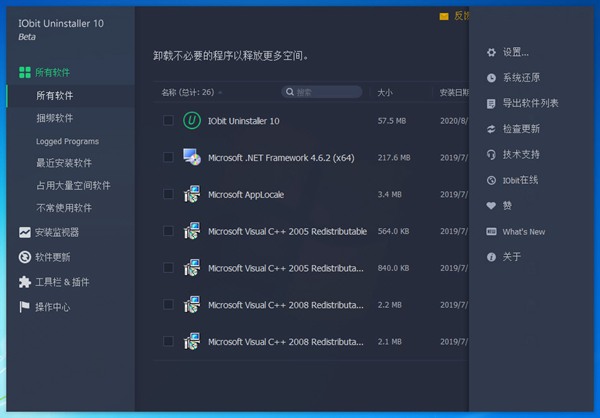Click the Visual C++ 2008 2.1 MB row icon
The image size is (600, 418).
pyautogui.click(x=192, y=341)
